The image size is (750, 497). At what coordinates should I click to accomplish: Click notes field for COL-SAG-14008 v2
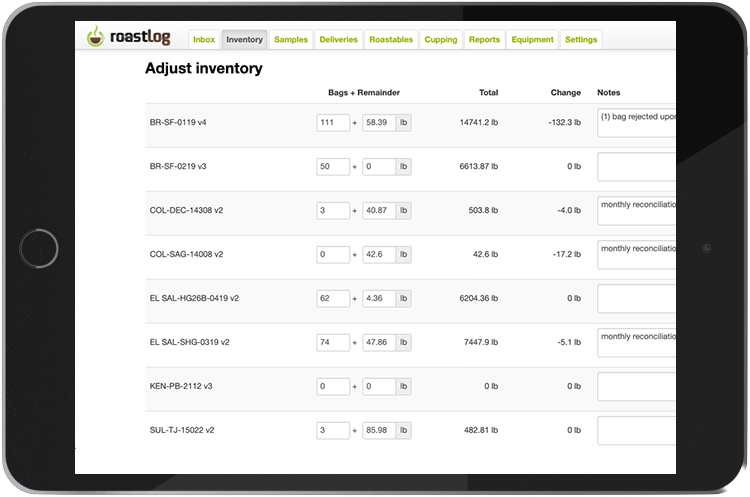[636, 255]
